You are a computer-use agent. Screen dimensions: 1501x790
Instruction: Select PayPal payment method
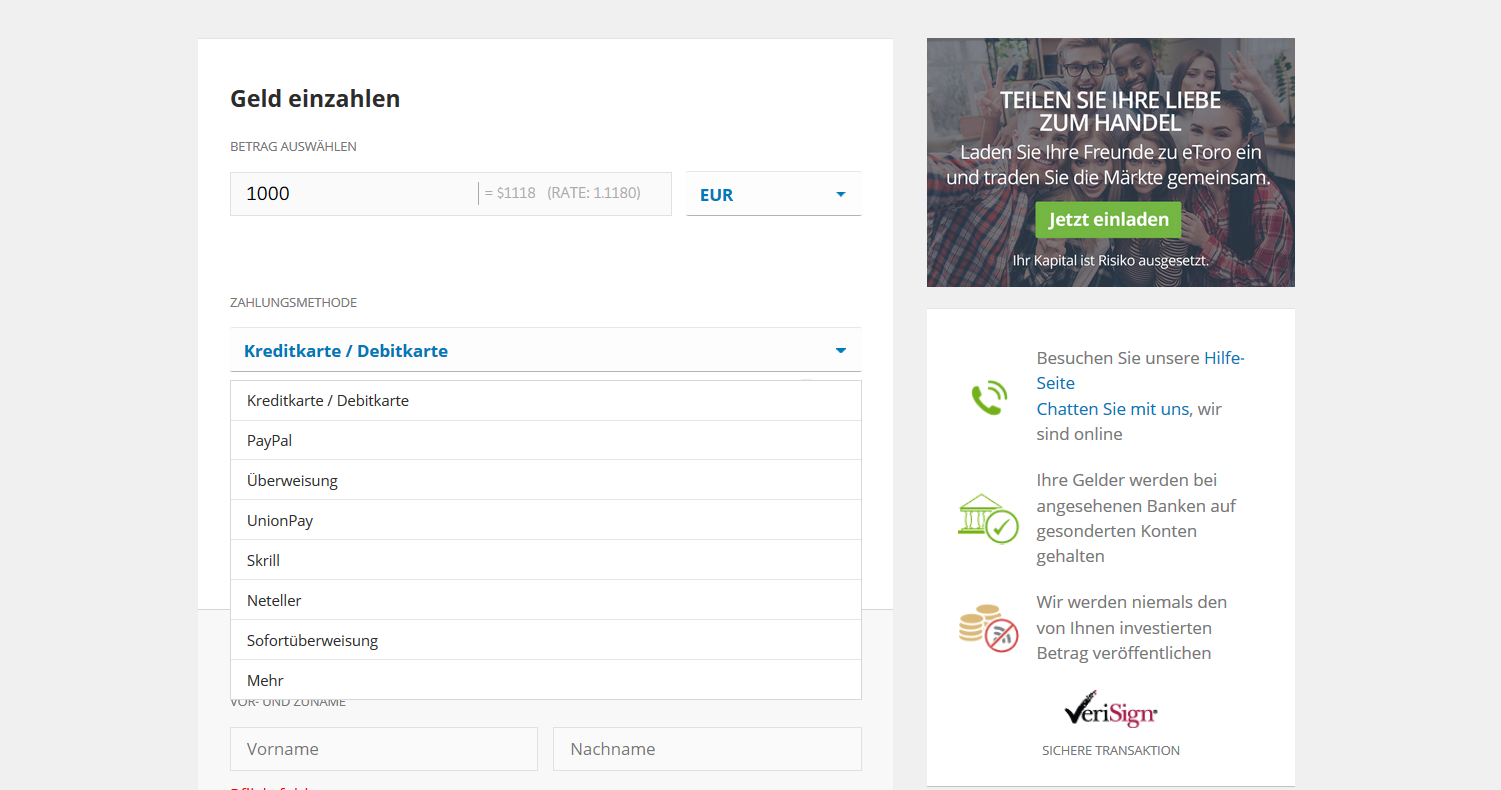546,440
